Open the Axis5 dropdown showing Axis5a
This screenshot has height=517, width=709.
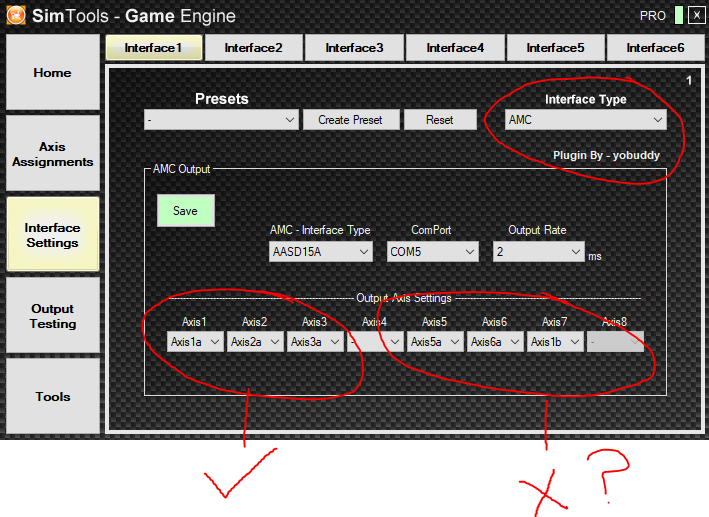coord(435,342)
